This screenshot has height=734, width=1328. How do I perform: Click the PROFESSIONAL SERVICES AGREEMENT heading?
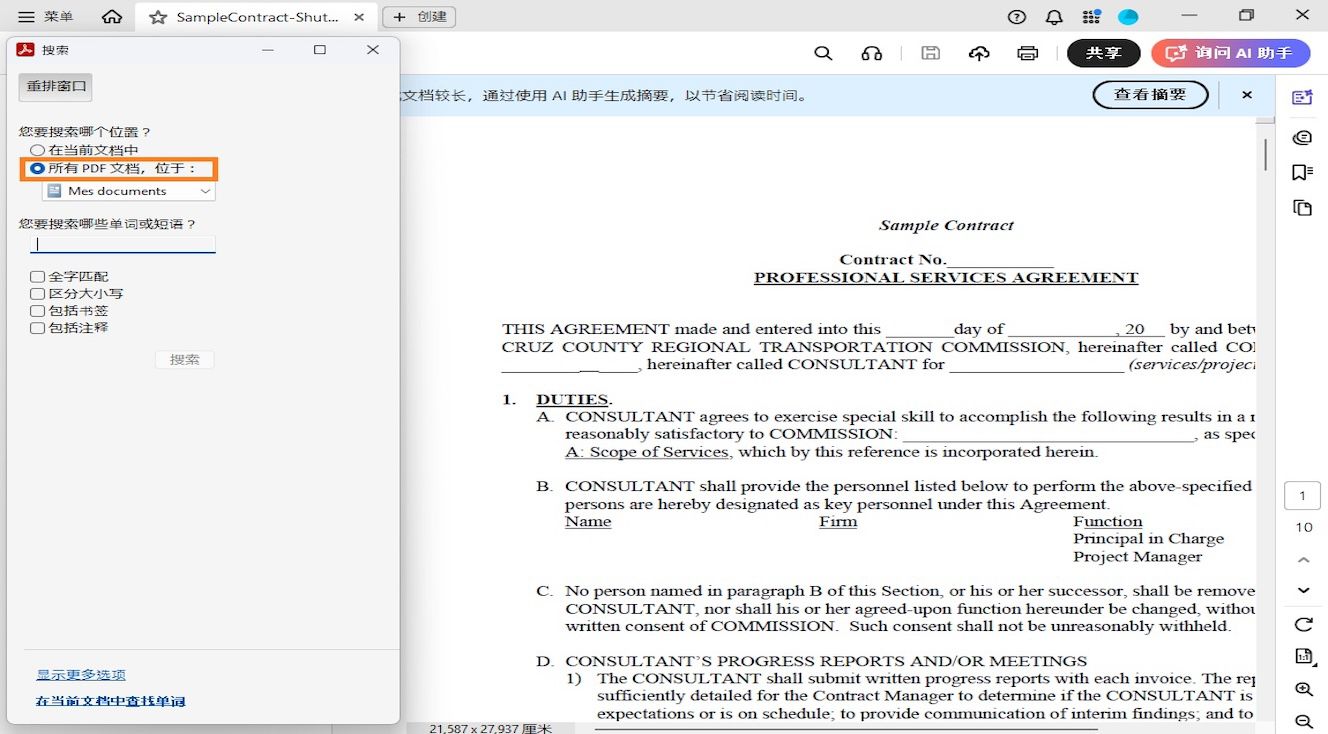946,278
